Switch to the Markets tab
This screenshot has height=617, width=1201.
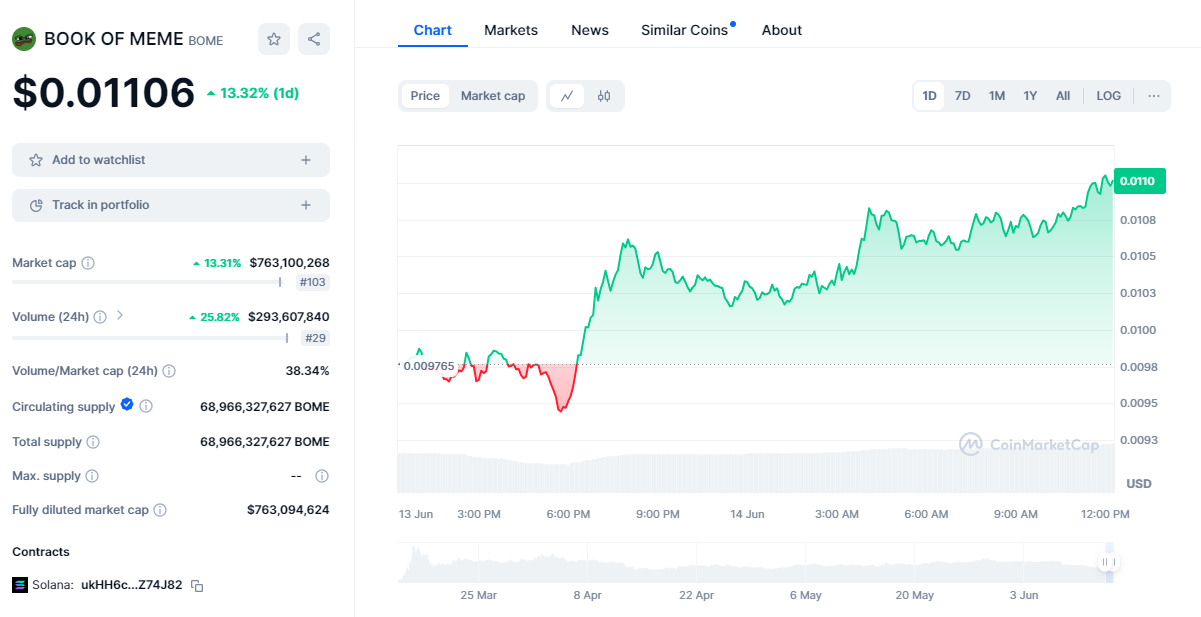point(511,30)
